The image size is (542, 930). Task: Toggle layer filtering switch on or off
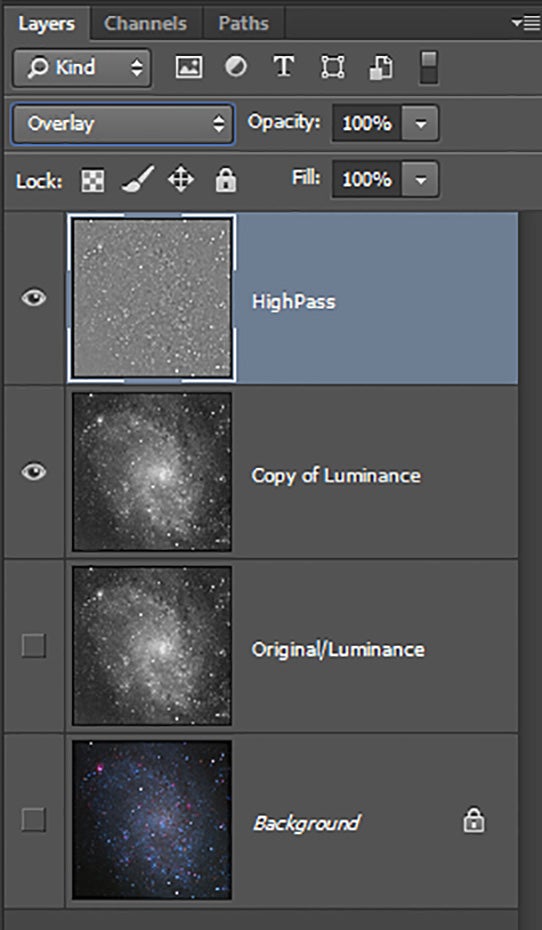(x=429, y=66)
